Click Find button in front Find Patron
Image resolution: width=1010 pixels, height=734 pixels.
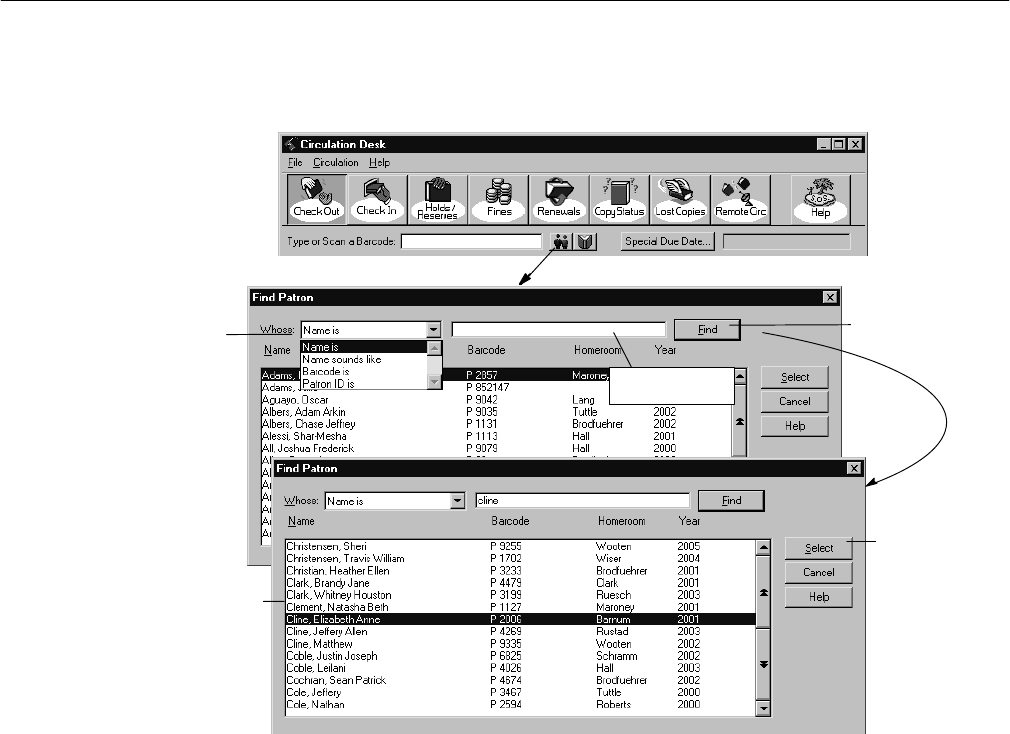(x=731, y=500)
